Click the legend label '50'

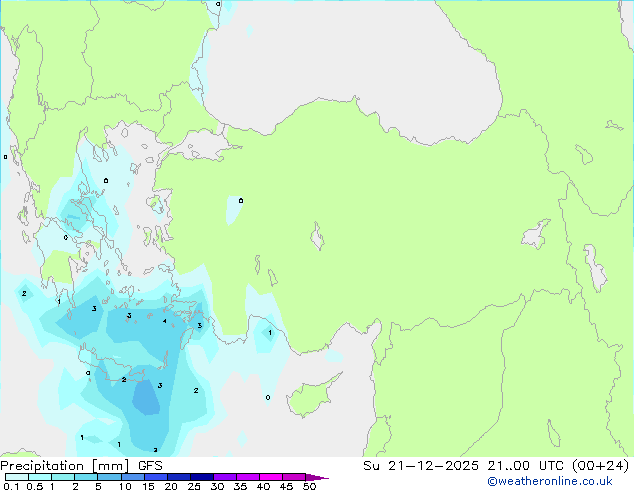coord(309,486)
